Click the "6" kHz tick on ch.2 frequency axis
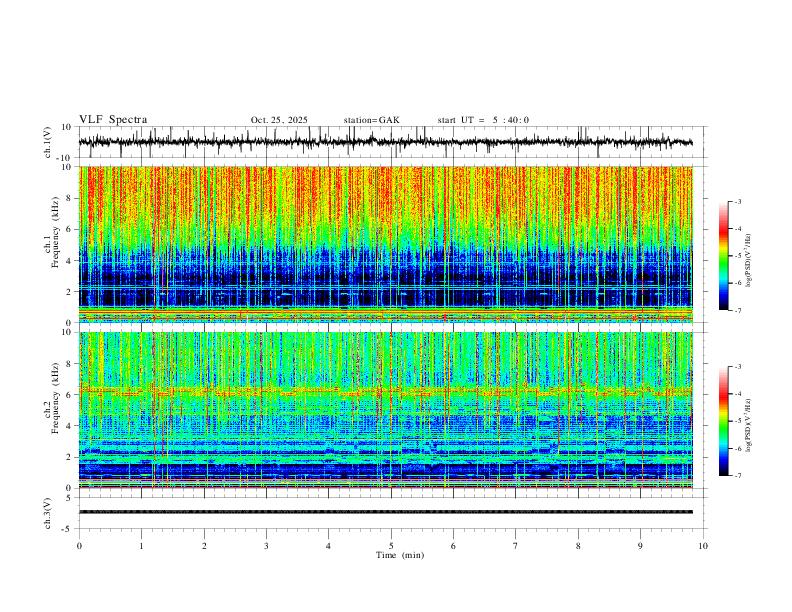 [x=69, y=395]
